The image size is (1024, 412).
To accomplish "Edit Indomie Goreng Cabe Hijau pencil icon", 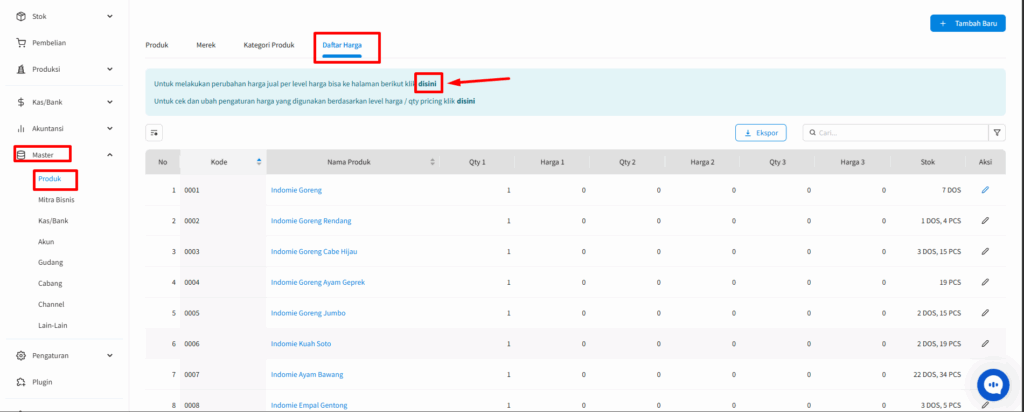I will pos(985,251).
